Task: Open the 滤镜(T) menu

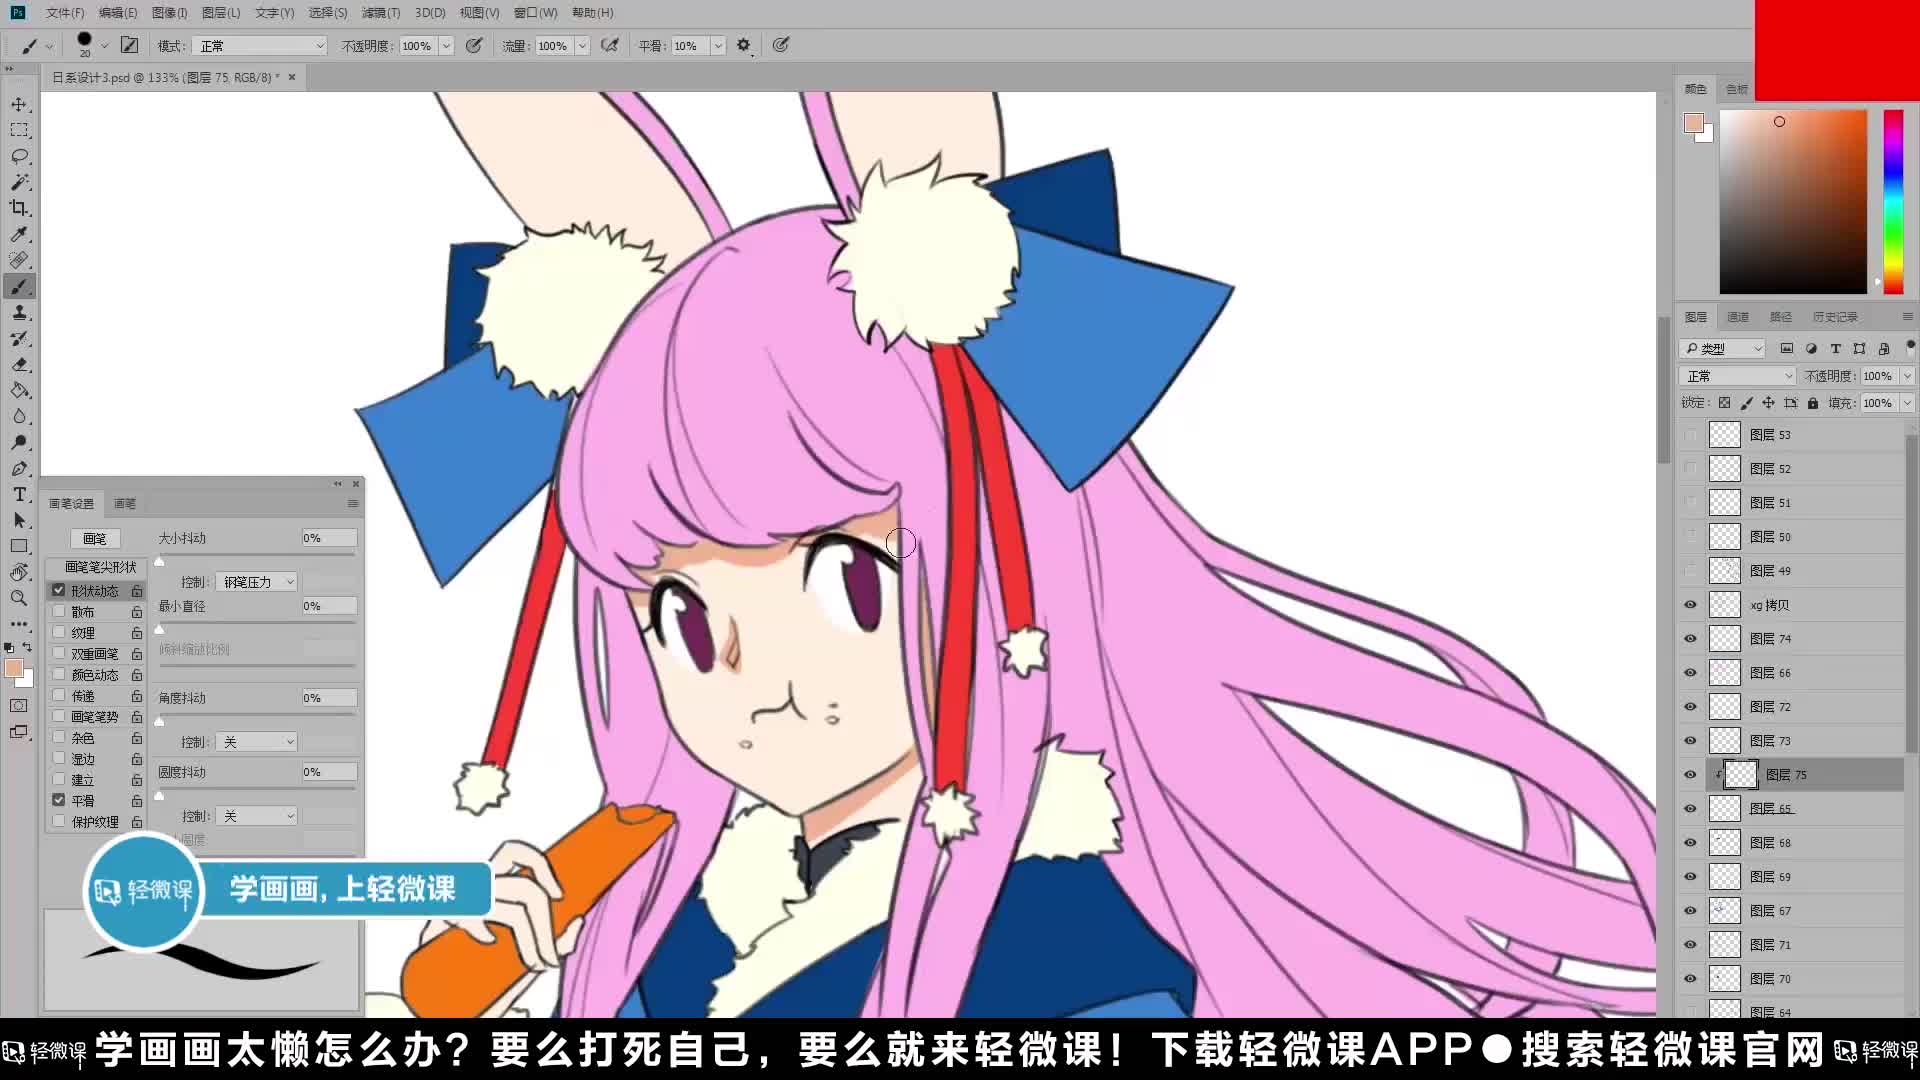Action: pyautogui.click(x=380, y=13)
